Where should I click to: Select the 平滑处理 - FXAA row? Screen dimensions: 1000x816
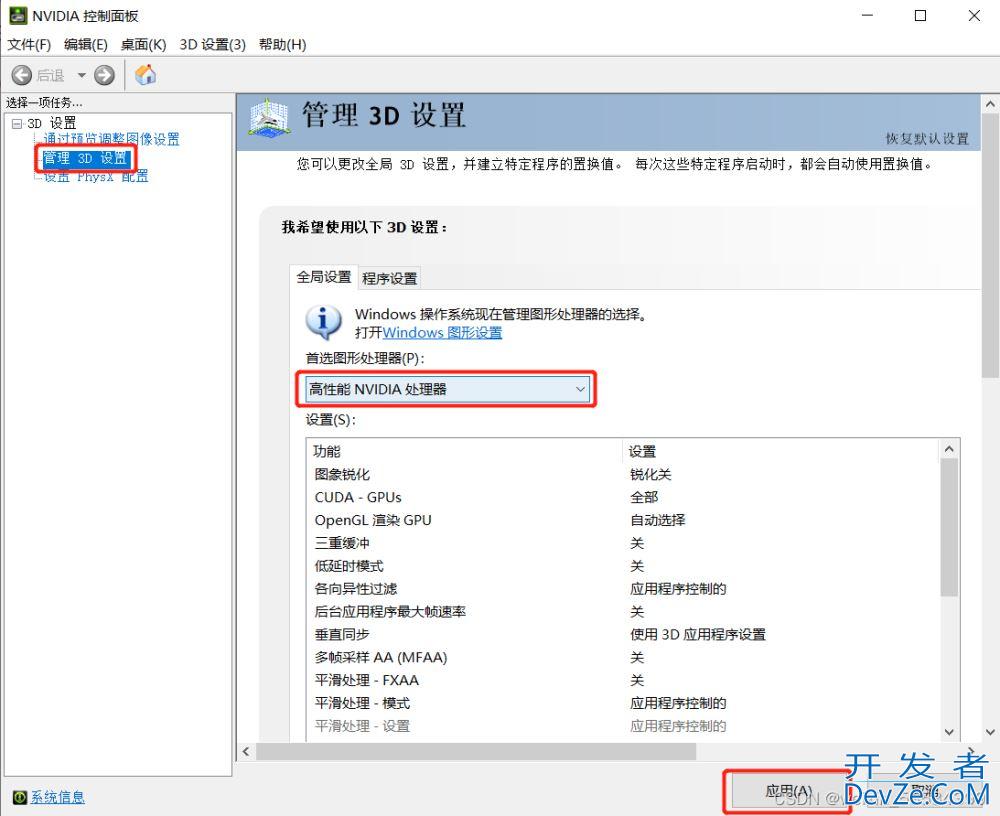click(623, 681)
